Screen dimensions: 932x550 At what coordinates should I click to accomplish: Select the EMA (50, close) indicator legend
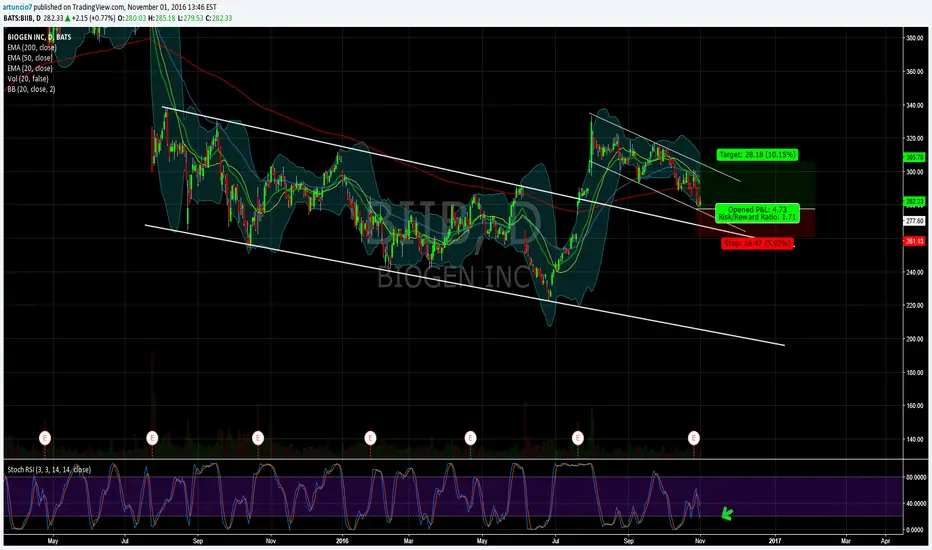pyautogui.click(x=30, y=58)
